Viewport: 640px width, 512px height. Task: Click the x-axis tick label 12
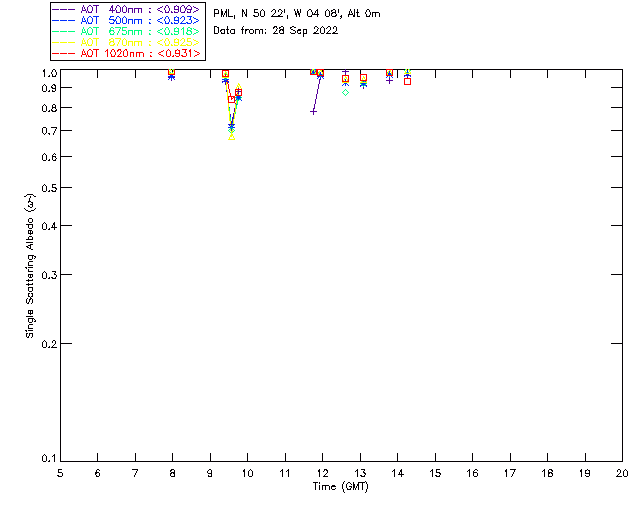pos(322,473)
